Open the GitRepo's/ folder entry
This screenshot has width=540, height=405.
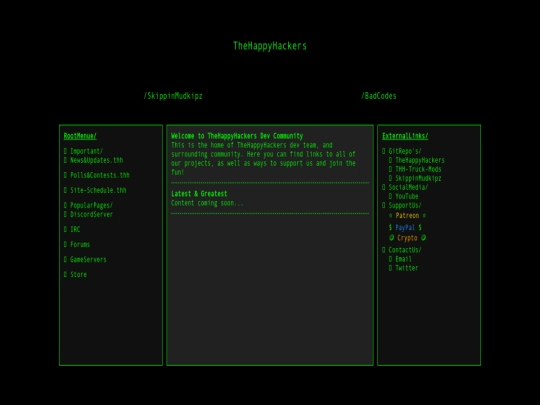coord(405,151)
